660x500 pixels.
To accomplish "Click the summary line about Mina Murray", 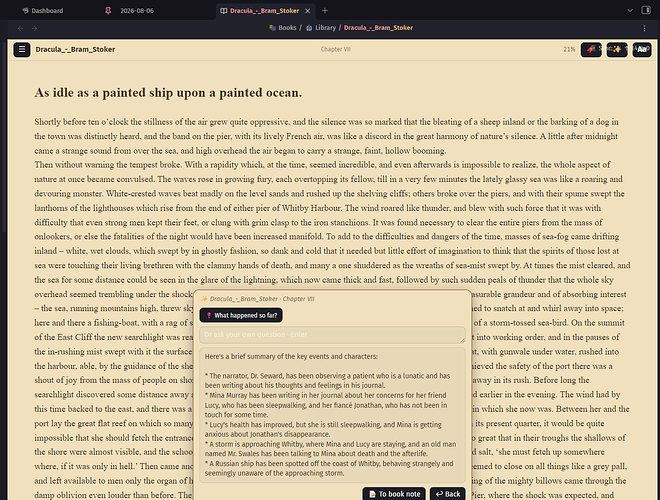I will pos(326,405).
